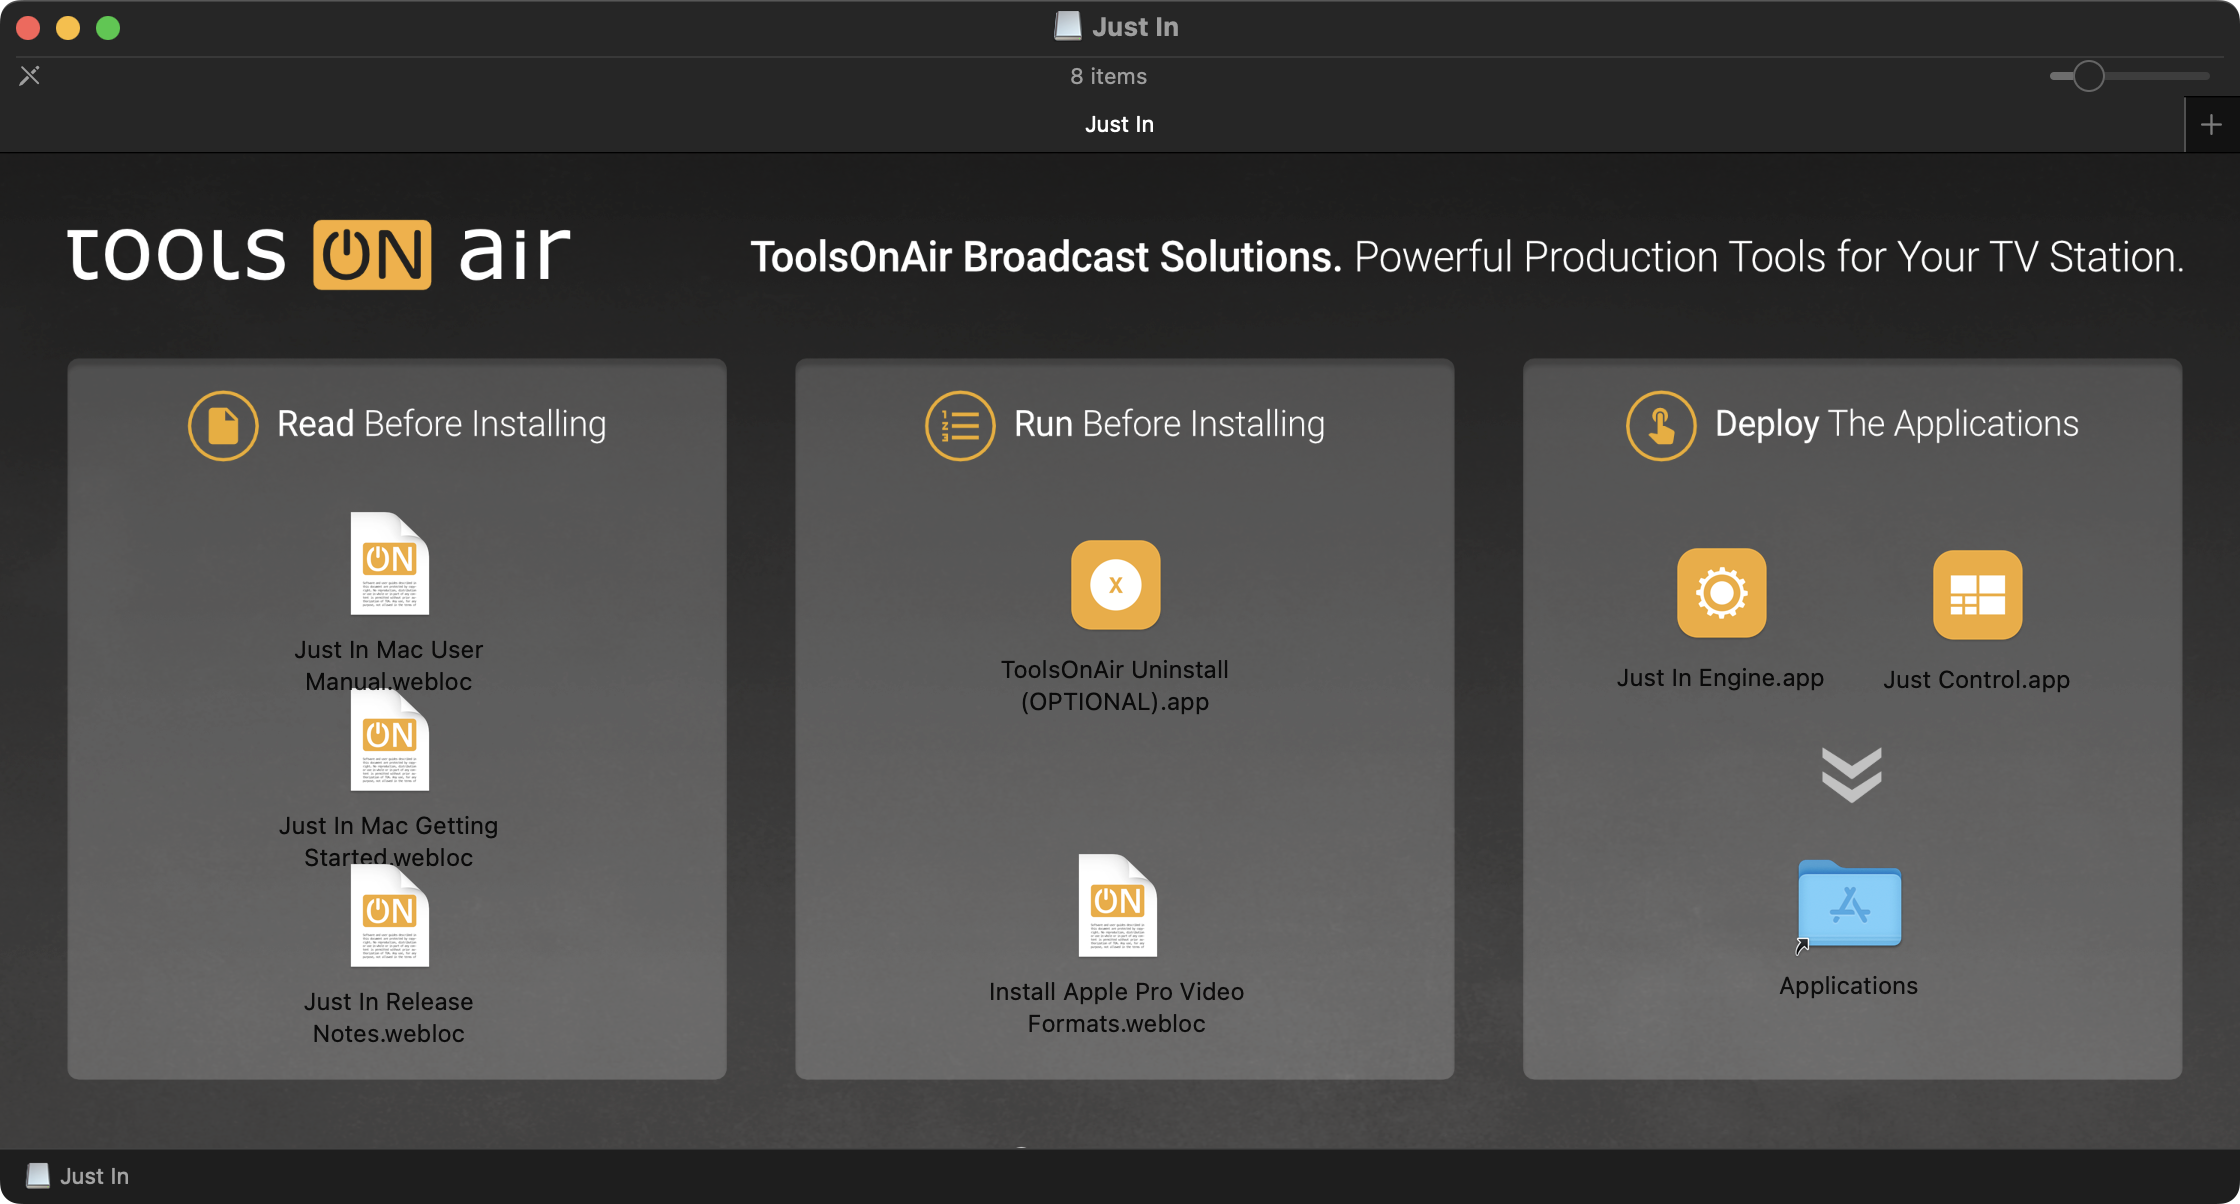Click the 8 items status text
Image resolution: width=2240 pixels, height=1204 pixels.
pyautogui.click(x=1109, y=76)
